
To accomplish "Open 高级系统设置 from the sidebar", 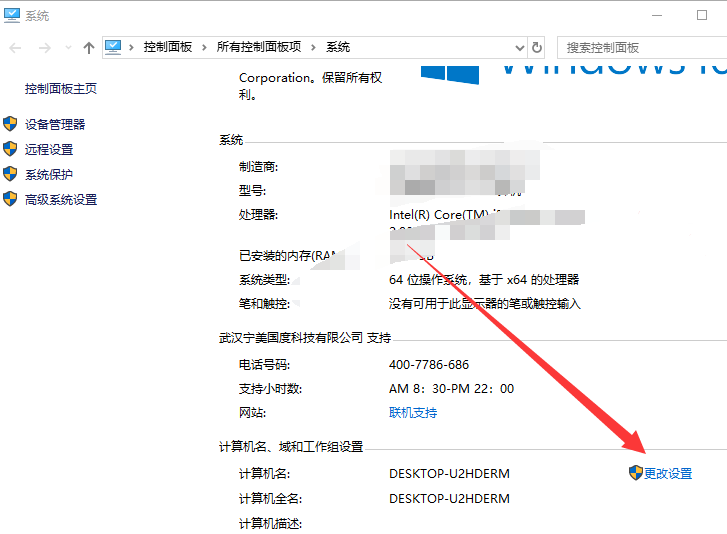I will click(x=61, y=199).
